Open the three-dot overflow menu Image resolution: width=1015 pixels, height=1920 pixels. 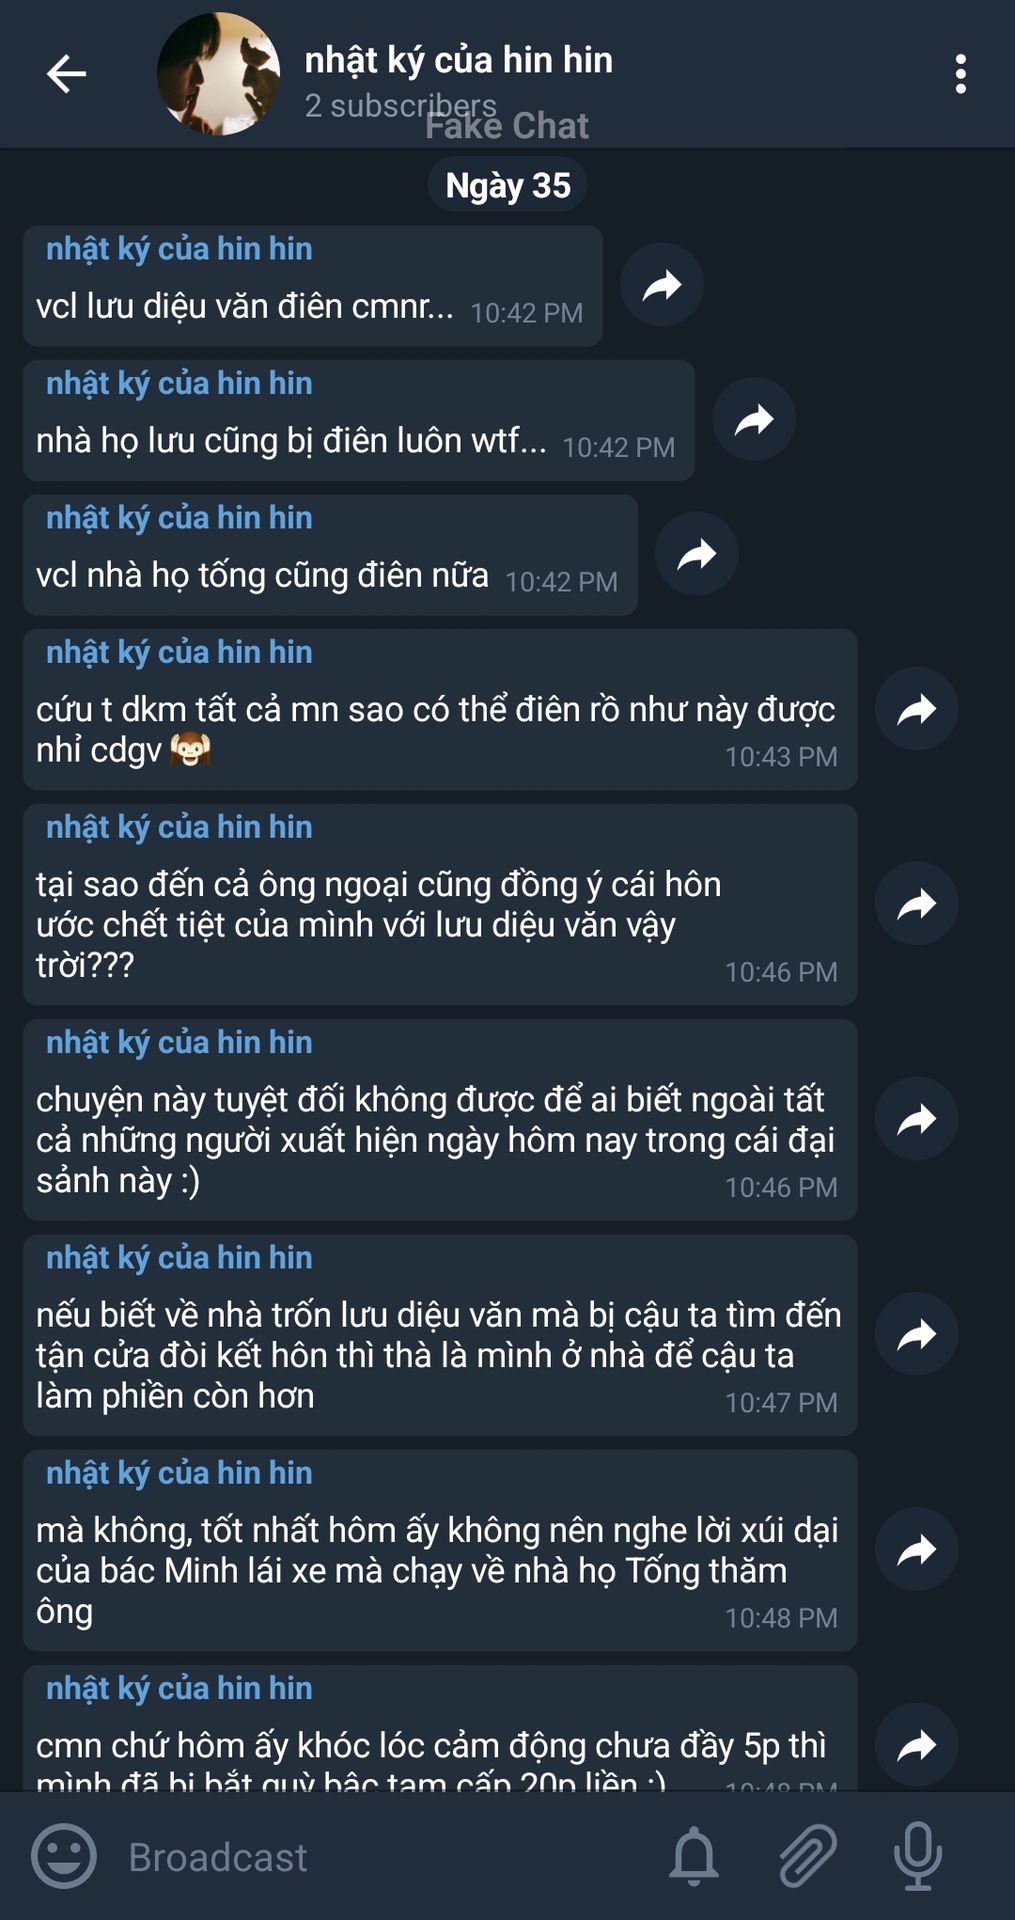(x=960, y=74)
